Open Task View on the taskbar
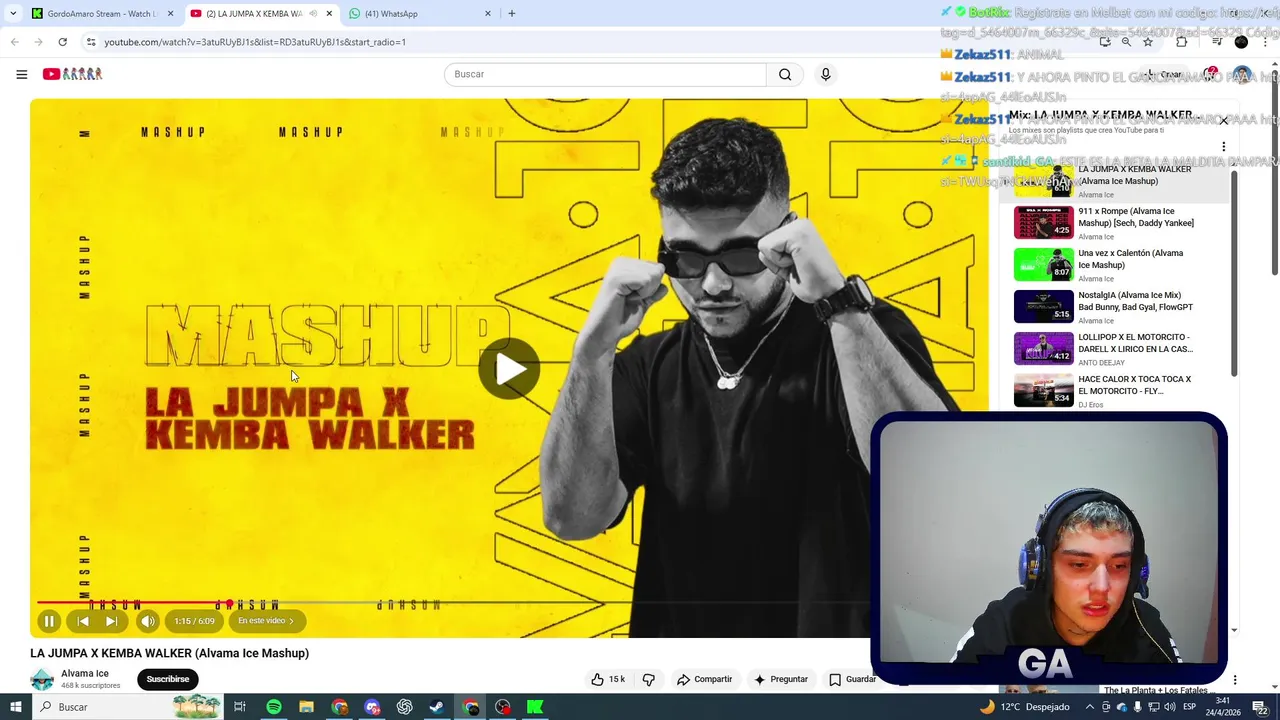1280x720 pixels. [x=240, y=707]
